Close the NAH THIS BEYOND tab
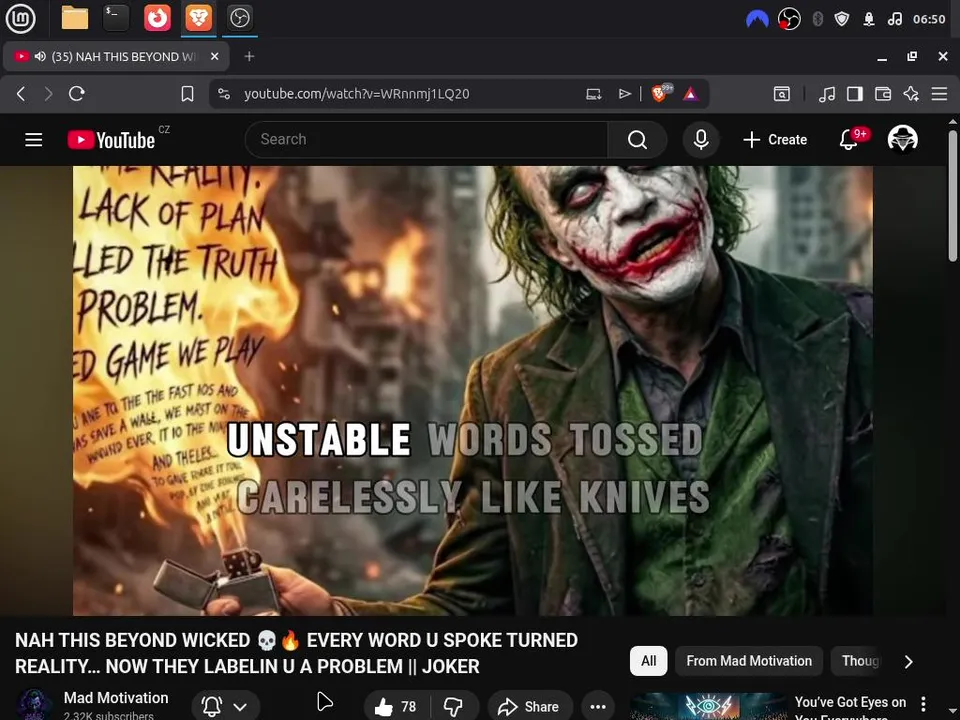 click(x=214, y=56)
